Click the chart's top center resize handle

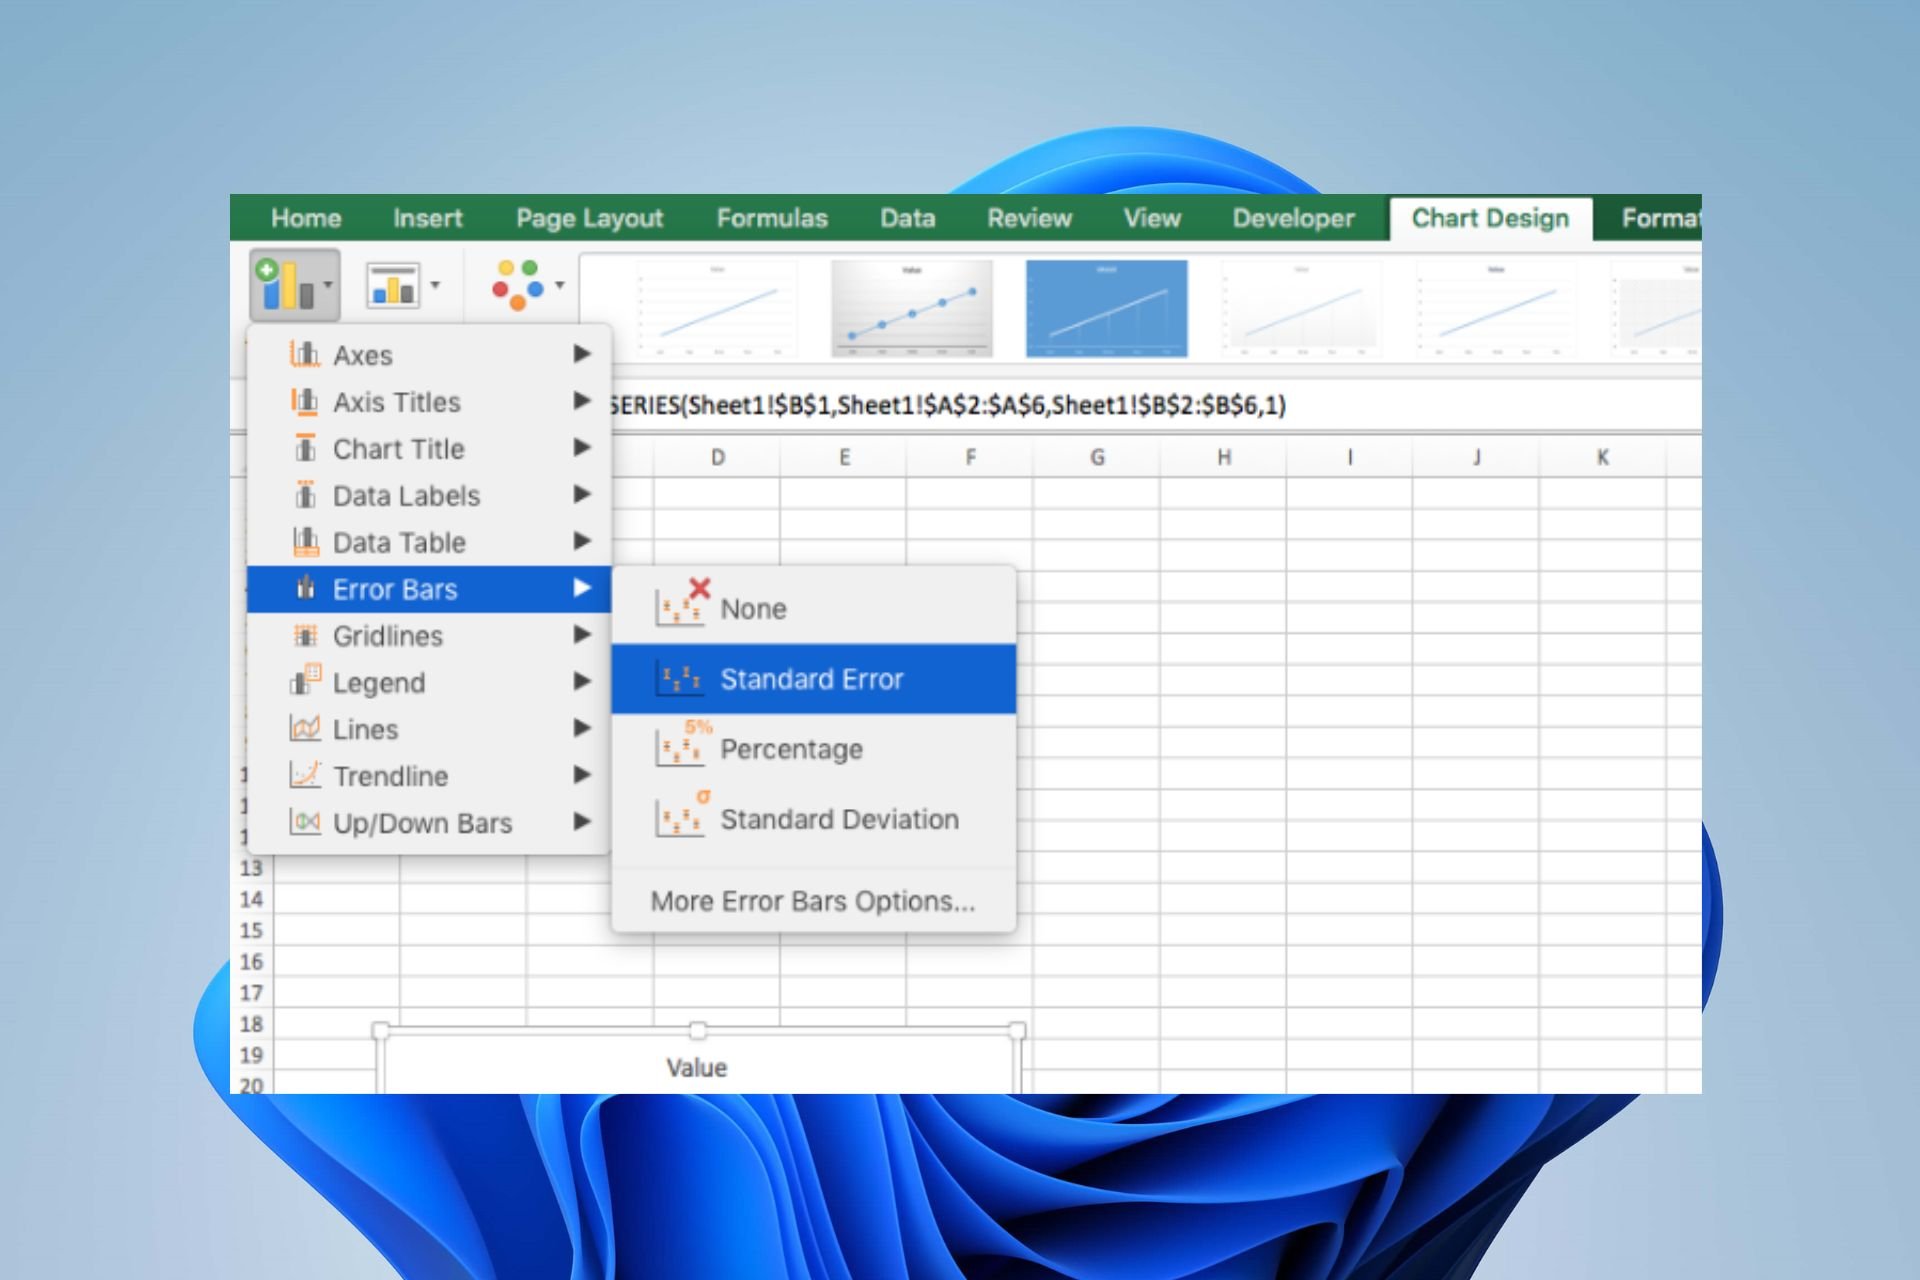pos(698,1030)
